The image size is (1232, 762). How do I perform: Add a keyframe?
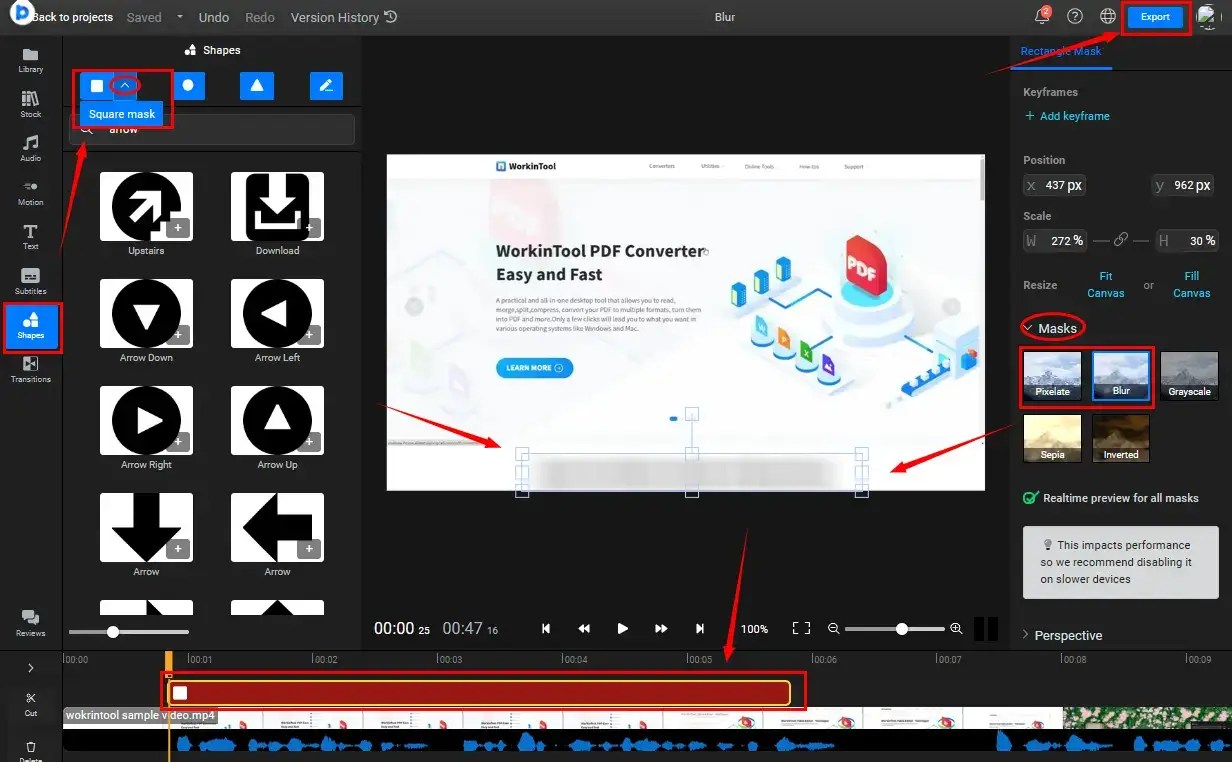1067,116
